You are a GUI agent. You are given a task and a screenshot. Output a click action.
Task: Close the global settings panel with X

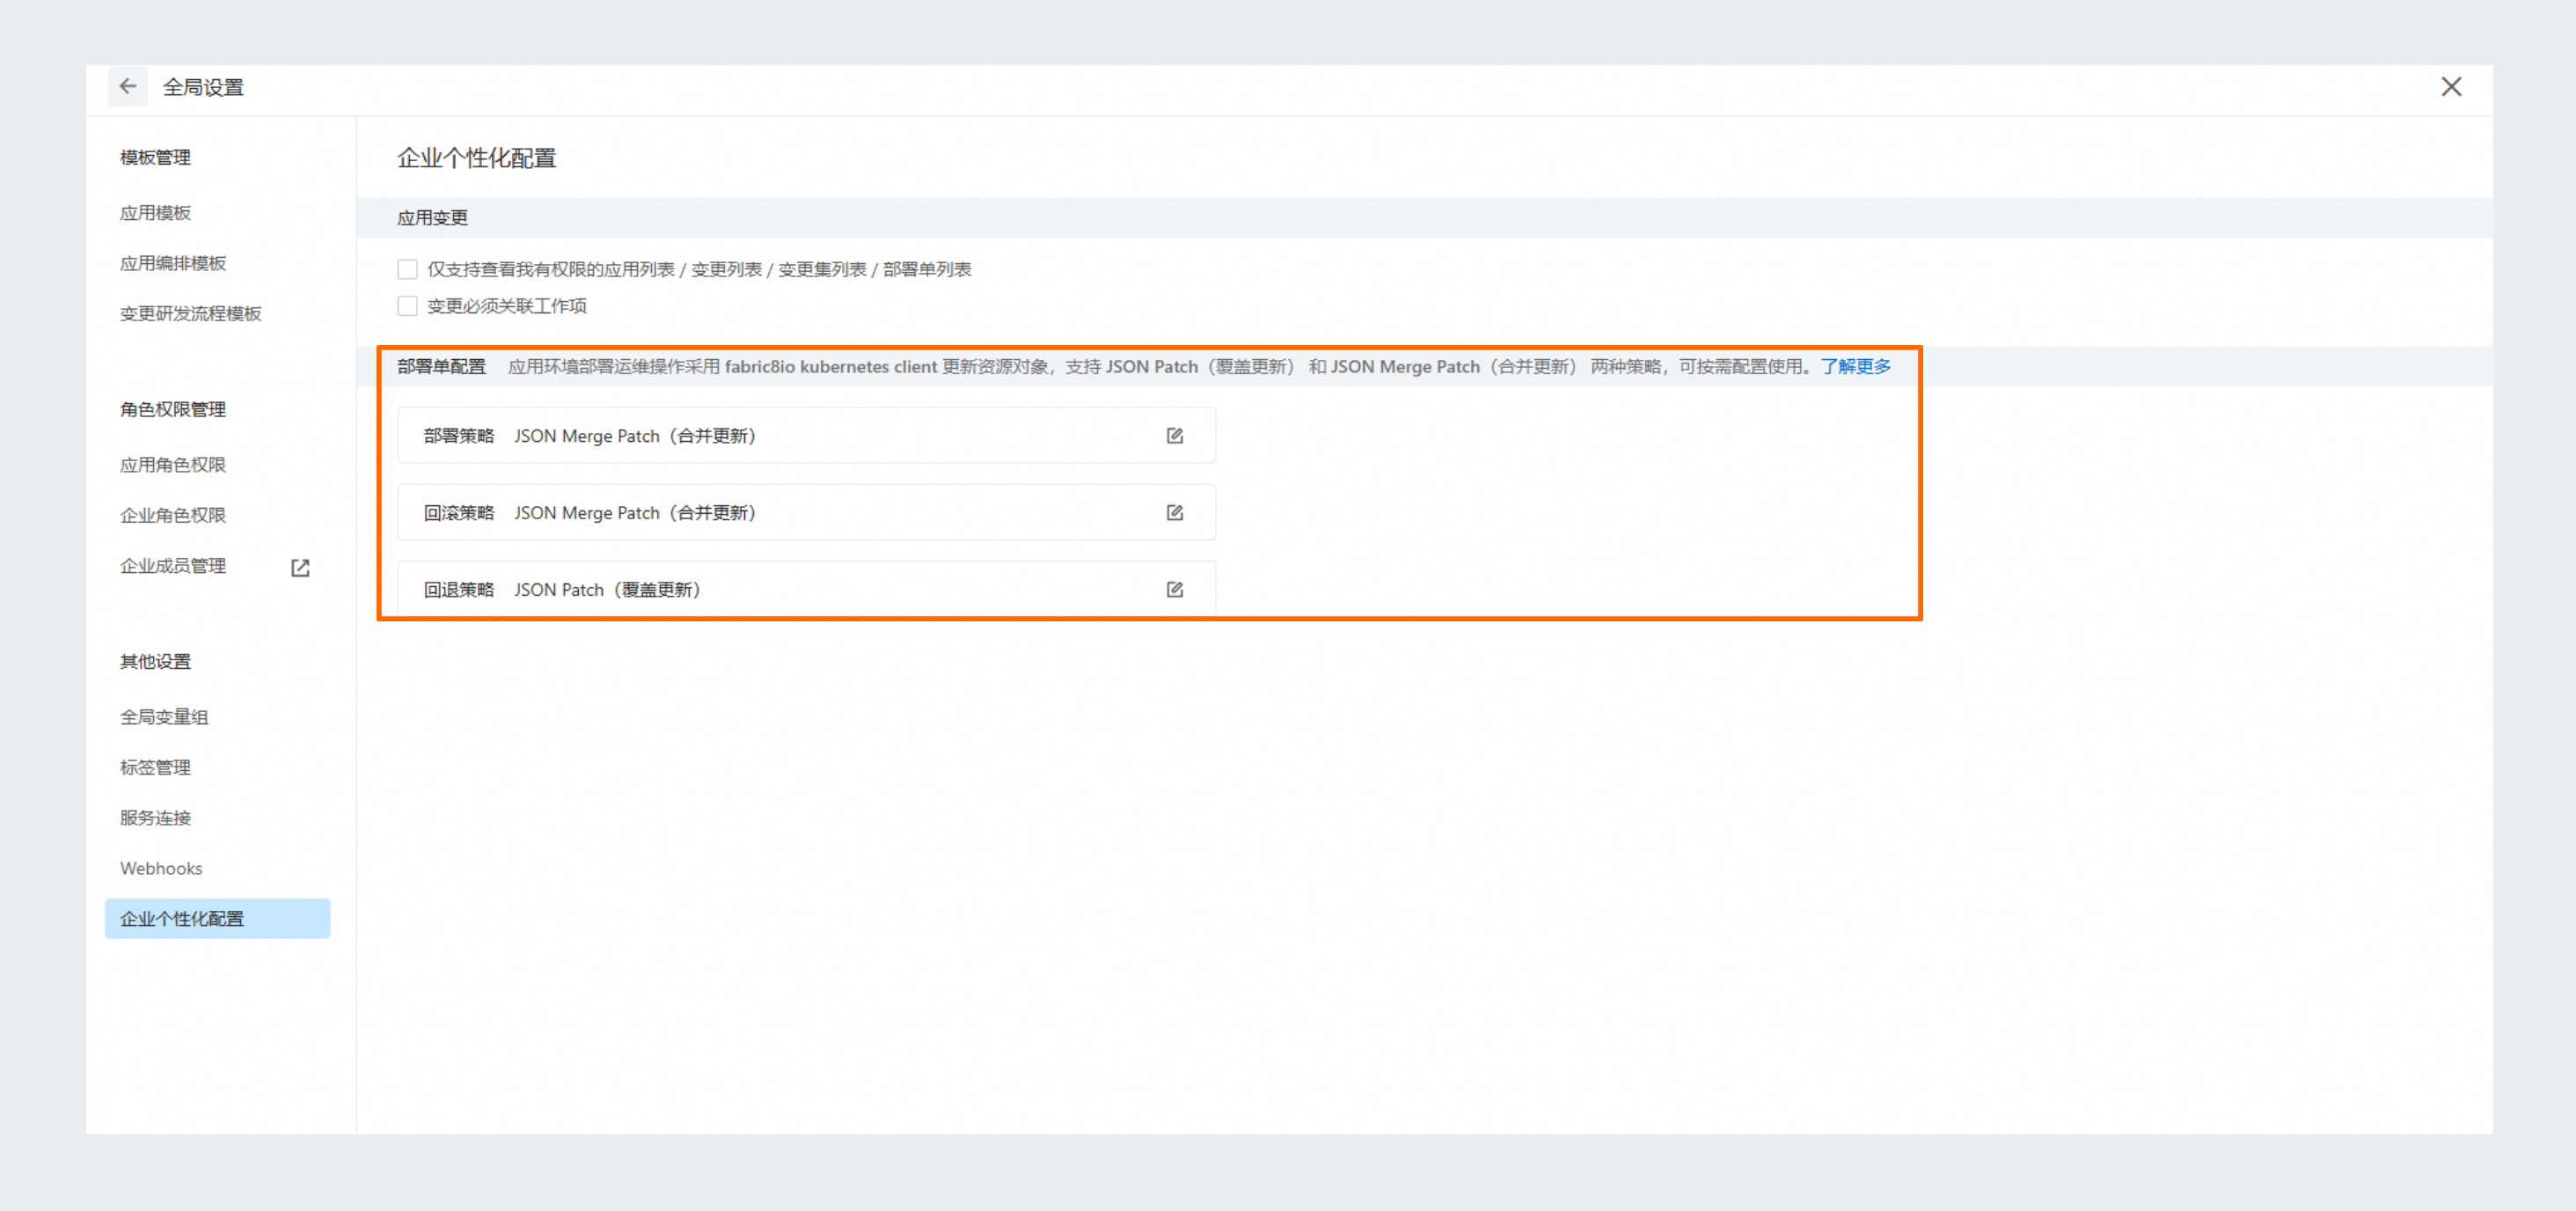pyautogui.click(x=2451, y=87)
